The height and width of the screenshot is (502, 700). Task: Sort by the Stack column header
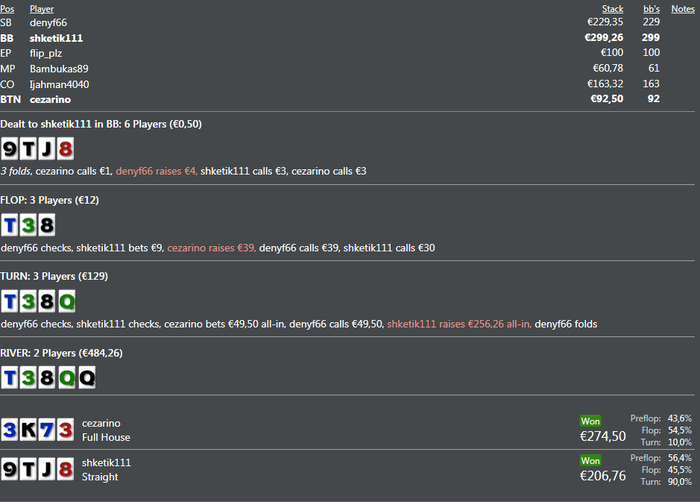[x=612, y=9]
